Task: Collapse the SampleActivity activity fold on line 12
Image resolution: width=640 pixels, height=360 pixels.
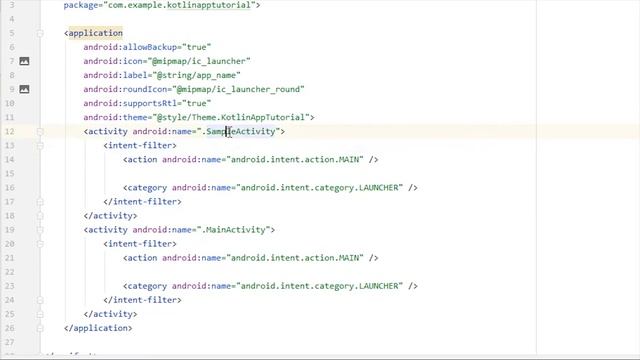Action: coord(40,131)
